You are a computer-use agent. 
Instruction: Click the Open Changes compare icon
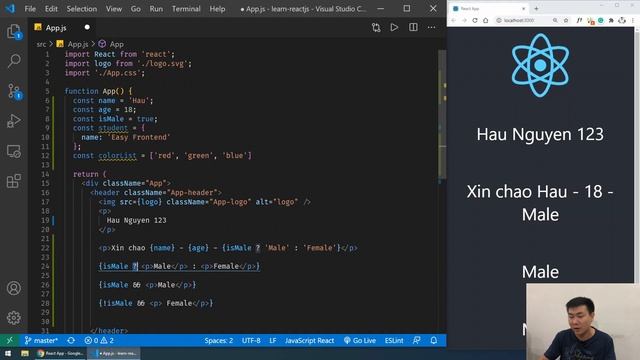(x=376, y=27)
